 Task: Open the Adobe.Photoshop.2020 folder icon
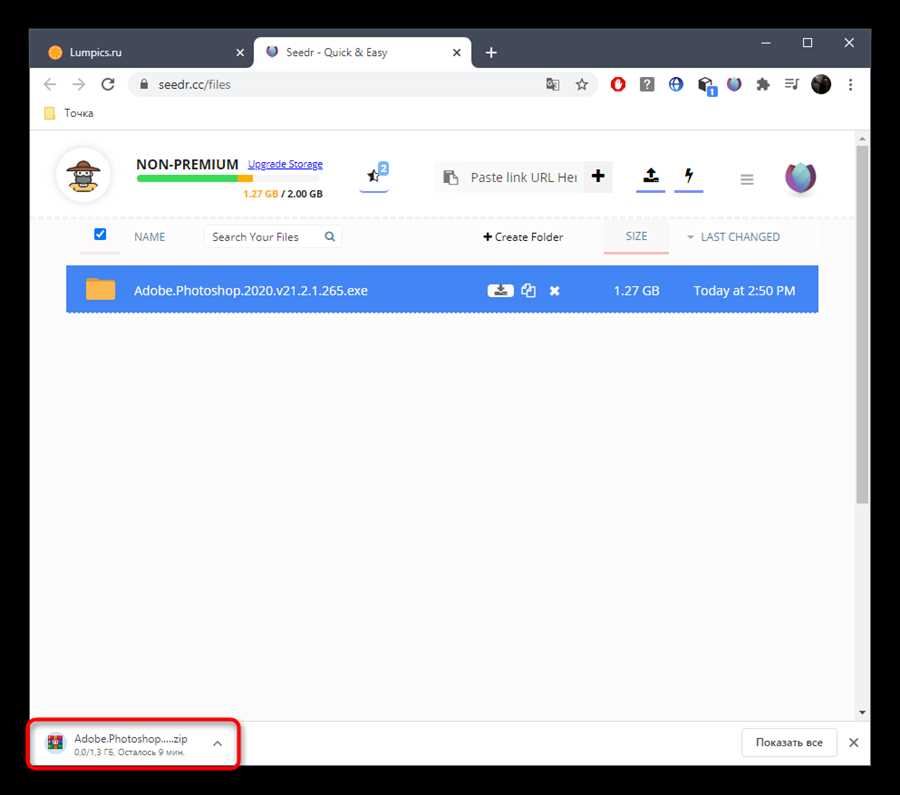pyautogui.click(x=100, y=289)
